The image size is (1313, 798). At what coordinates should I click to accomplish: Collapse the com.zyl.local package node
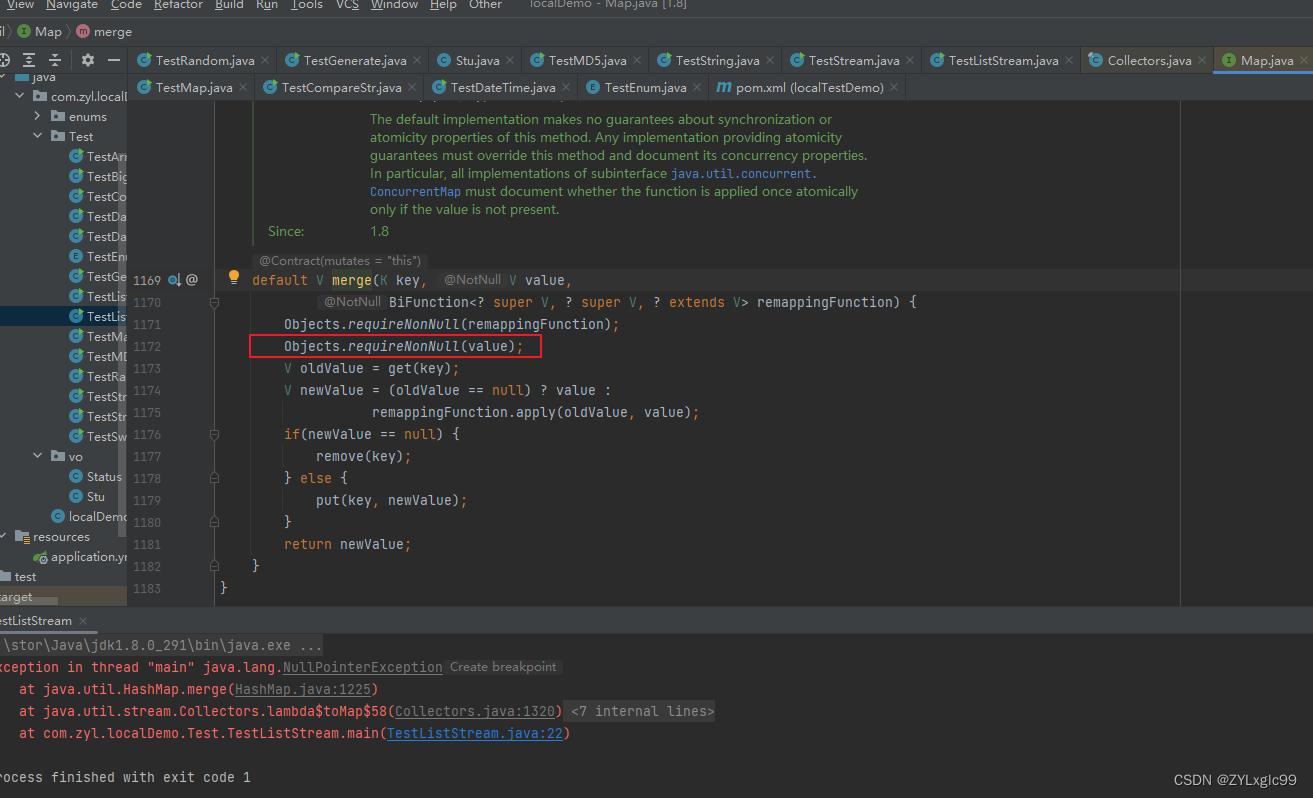pos(22,97)
